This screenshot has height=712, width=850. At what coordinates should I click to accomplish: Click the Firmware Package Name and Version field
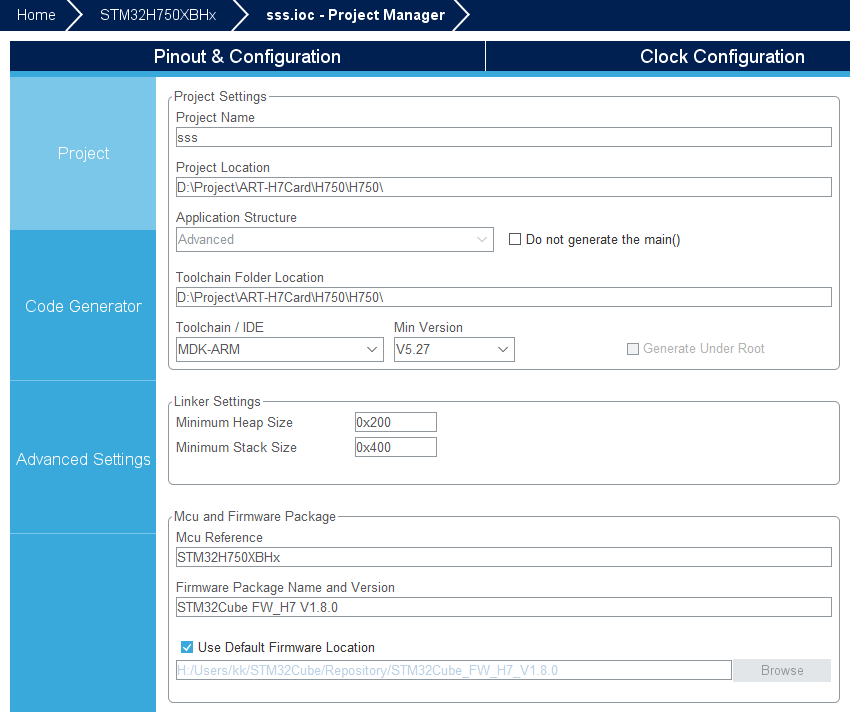[x=504, y=607]
